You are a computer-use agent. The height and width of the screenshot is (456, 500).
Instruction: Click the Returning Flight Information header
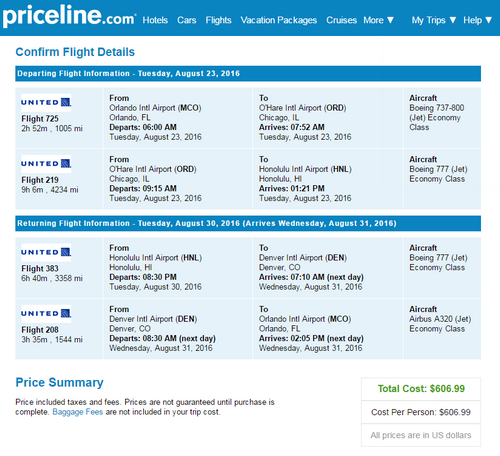click(248, 223)
